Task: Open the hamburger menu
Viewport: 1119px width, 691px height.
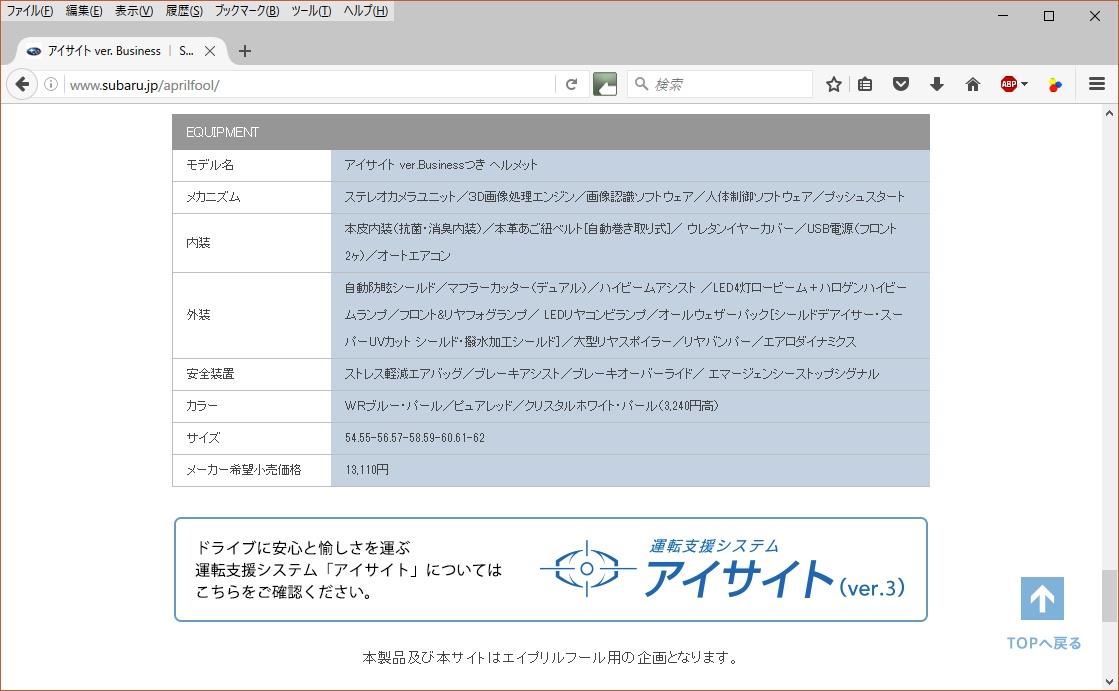Action: 1097,84
